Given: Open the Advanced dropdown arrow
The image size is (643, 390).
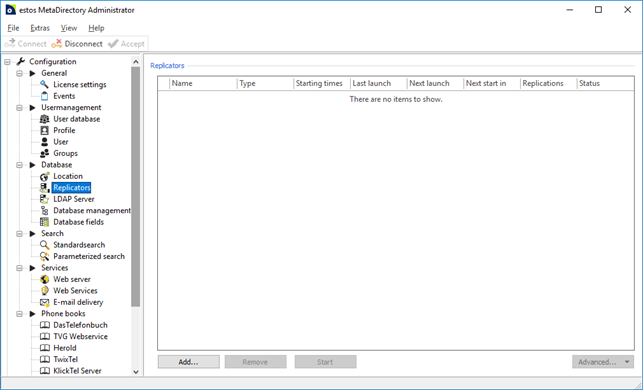Looking at the screenshot, I should (x=627, y=362).
